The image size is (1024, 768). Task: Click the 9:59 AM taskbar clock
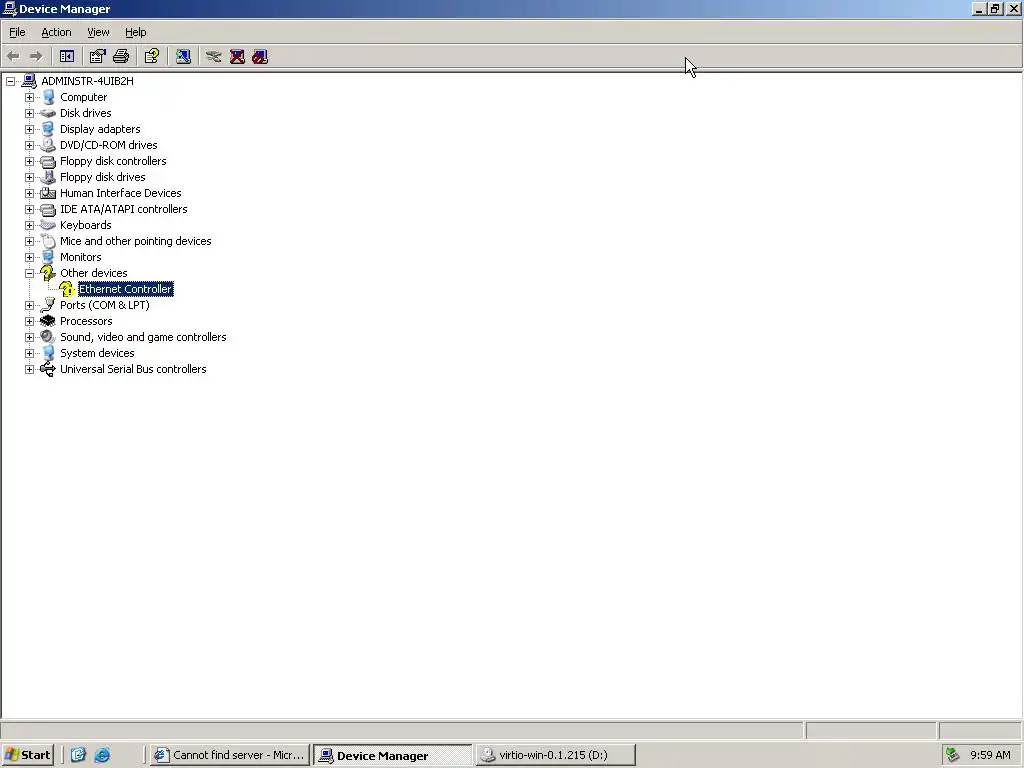pyautogui.click(x=990, y=755)
